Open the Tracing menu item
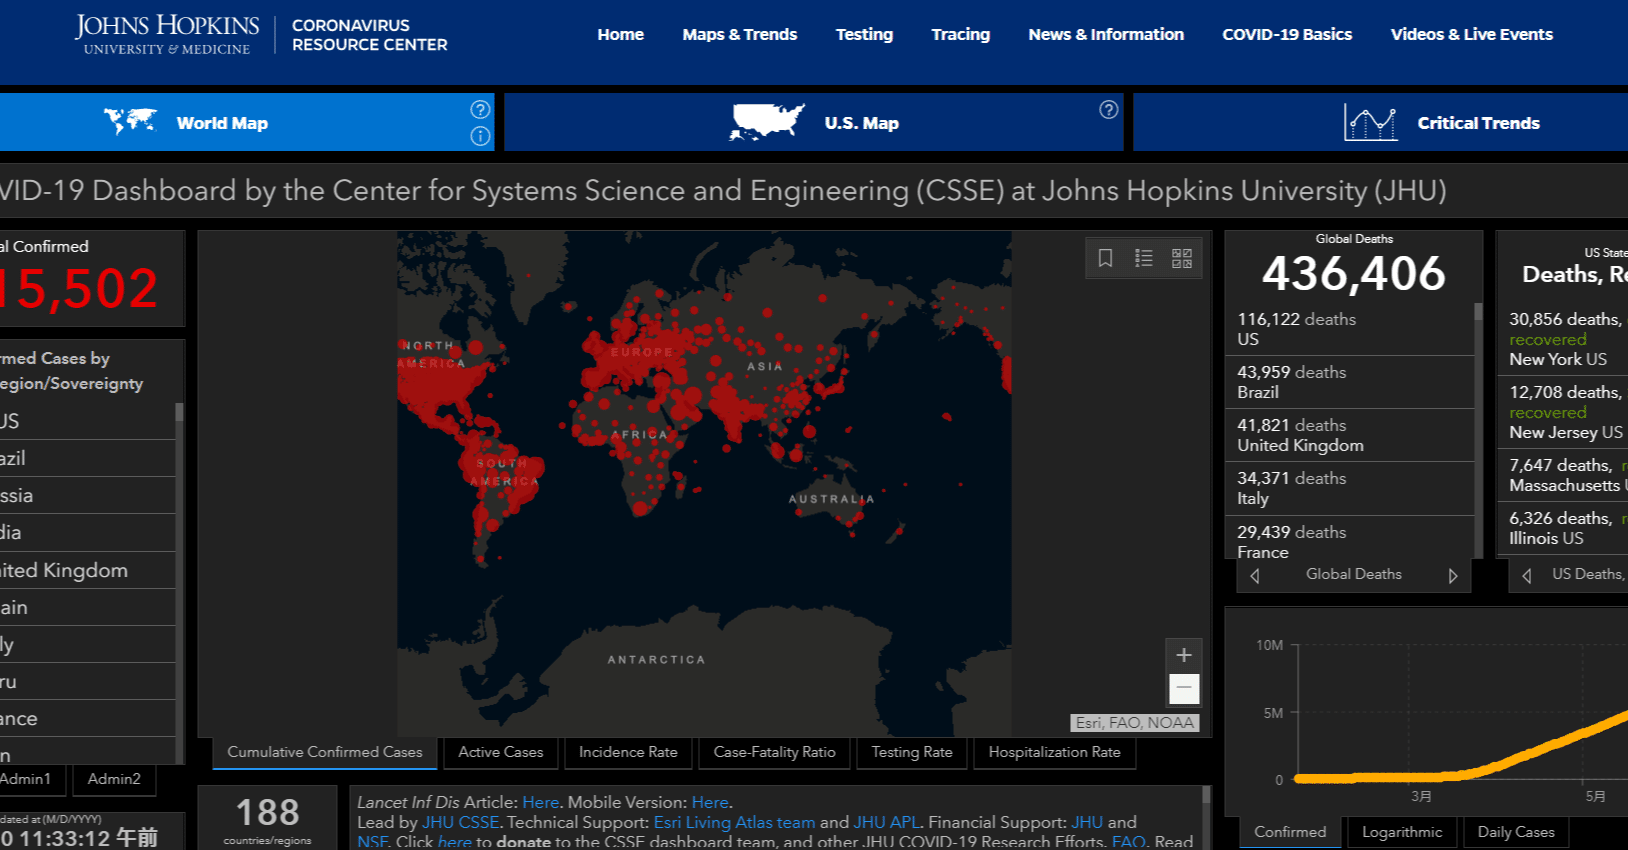1628x850 pixels. pyautogui.click(x=961, y=34)
